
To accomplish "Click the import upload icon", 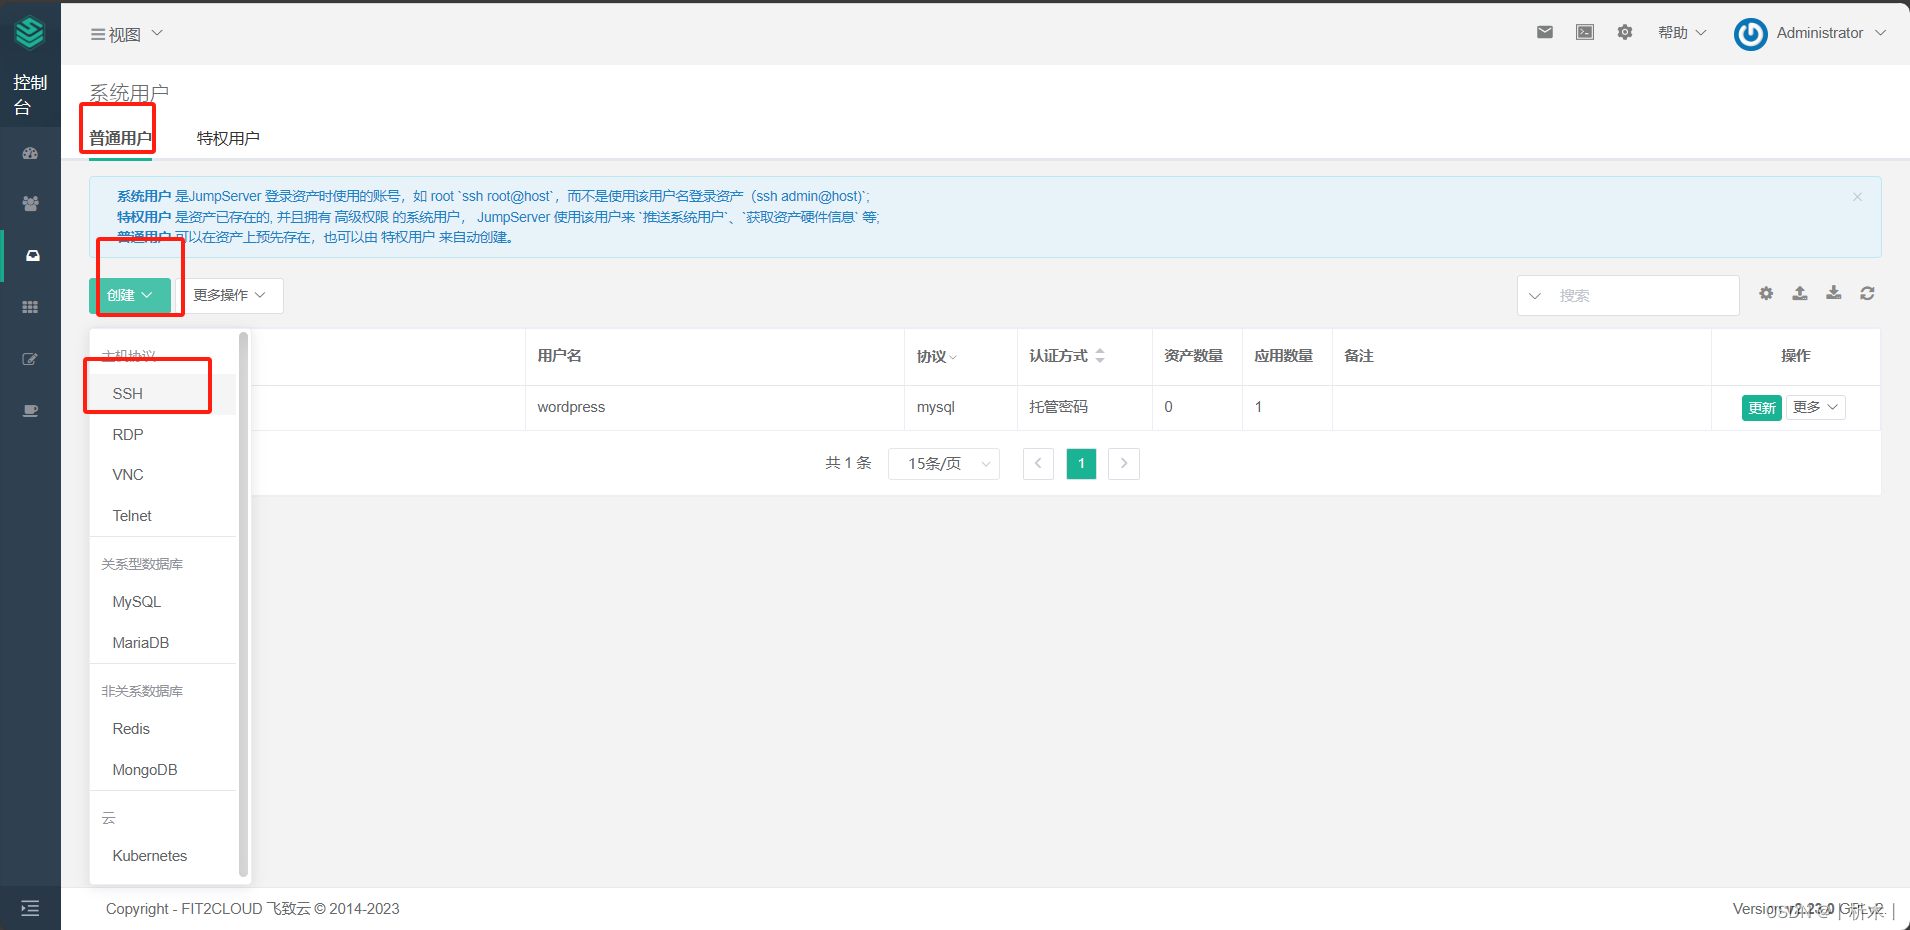I will pyautogui.click(x=1800, y=293).
